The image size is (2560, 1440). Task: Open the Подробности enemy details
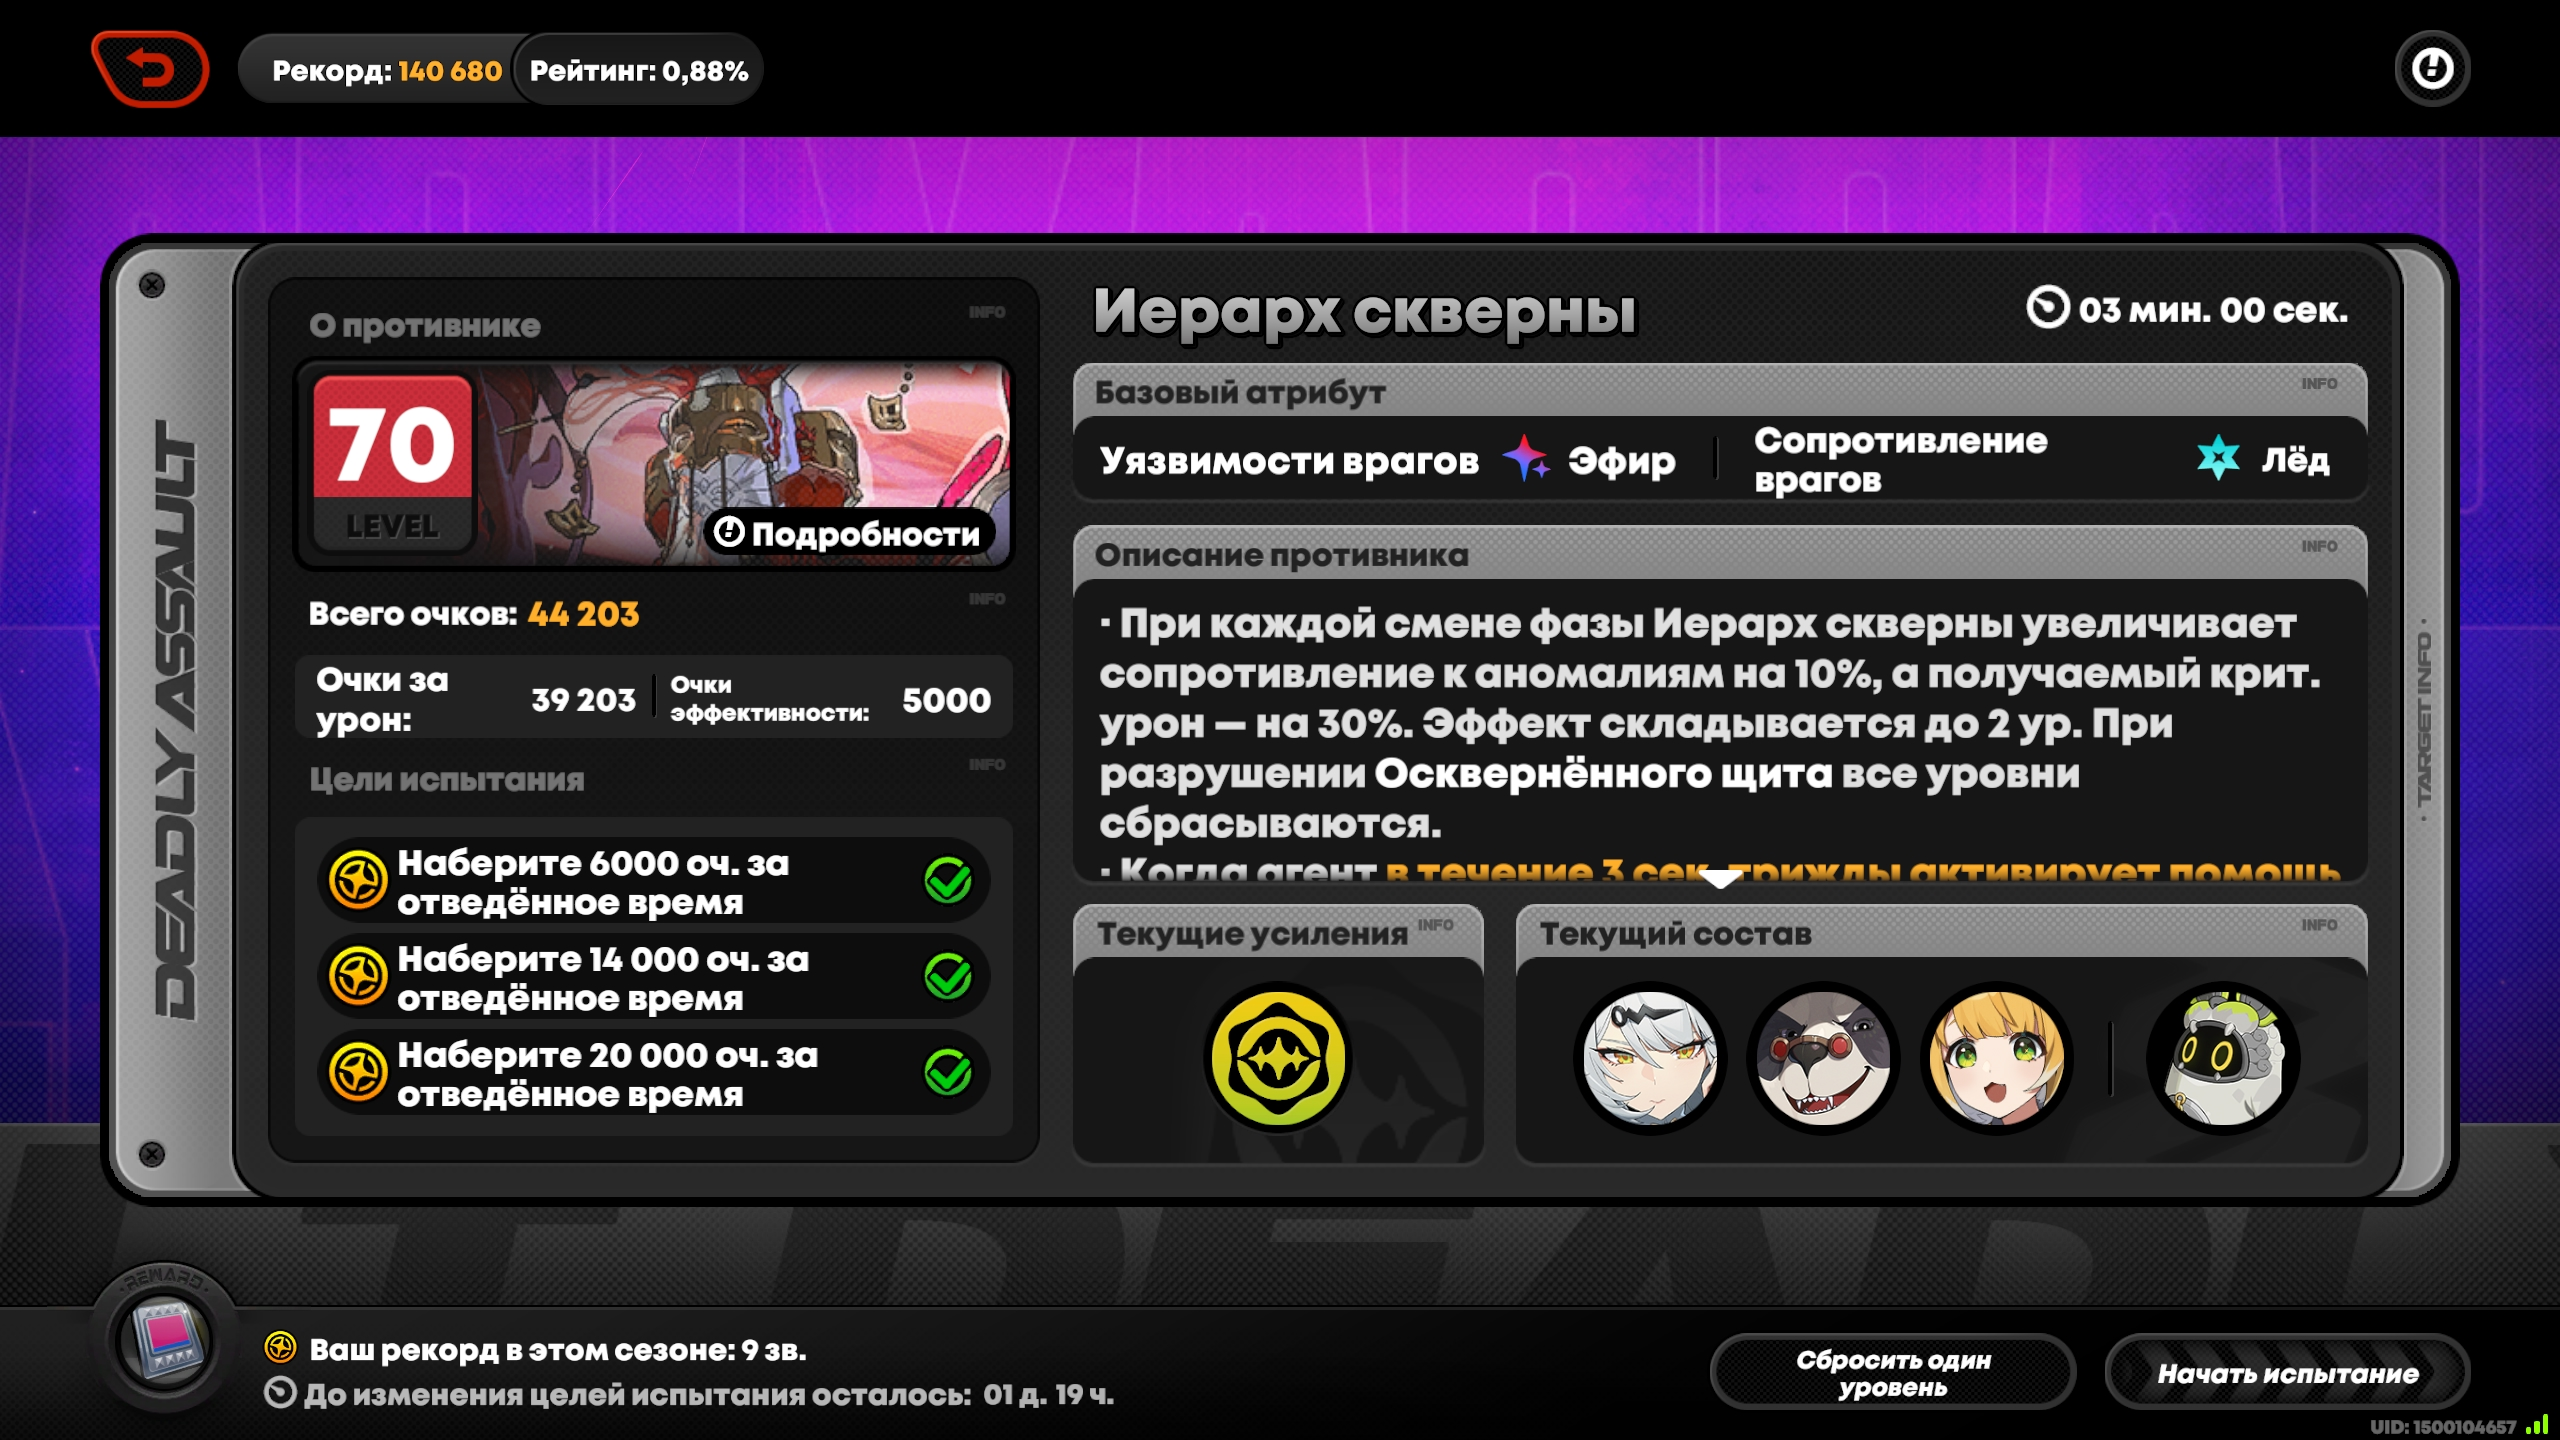(848, 533)
